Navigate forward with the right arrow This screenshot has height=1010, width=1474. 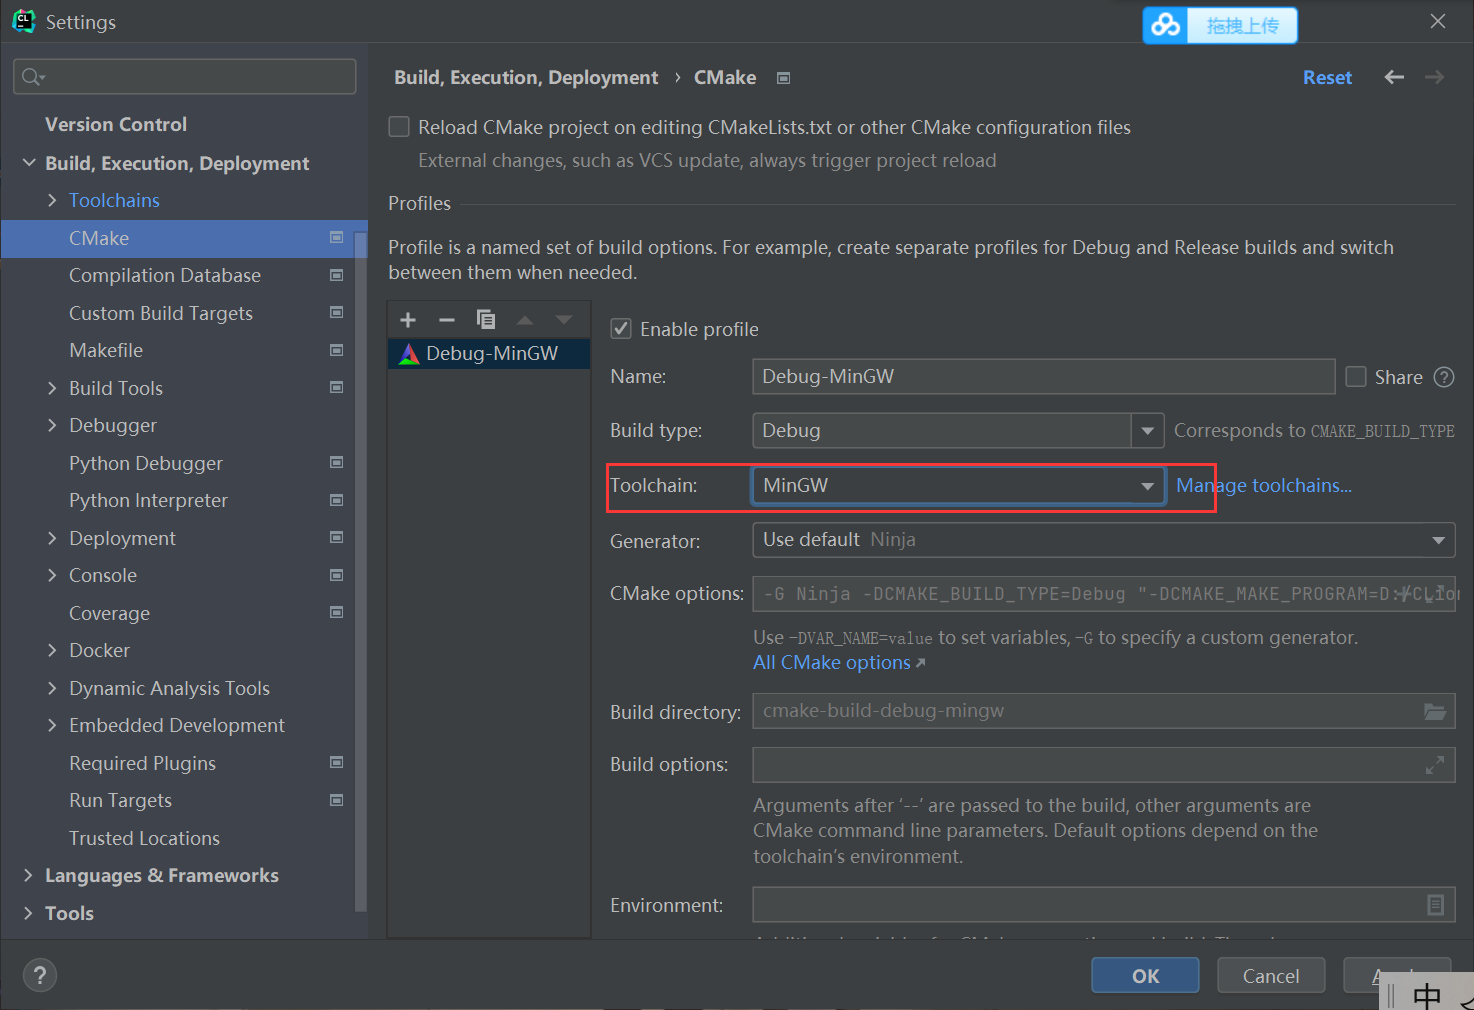point(1435,77)
